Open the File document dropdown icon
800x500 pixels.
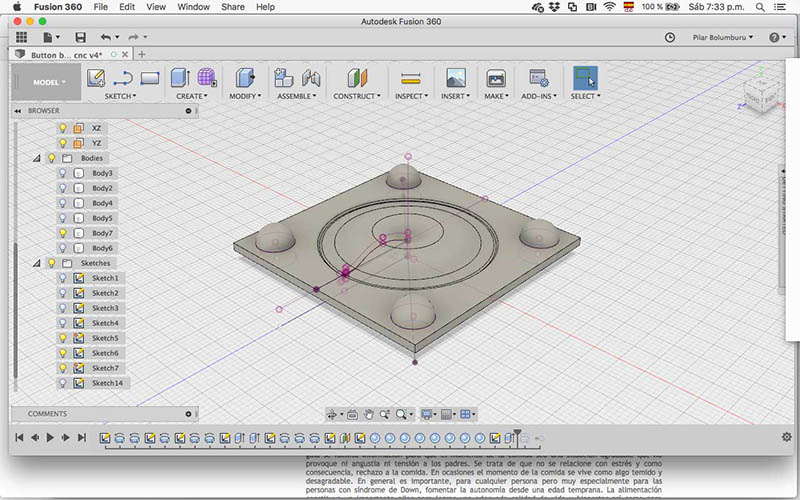(51, 37)
